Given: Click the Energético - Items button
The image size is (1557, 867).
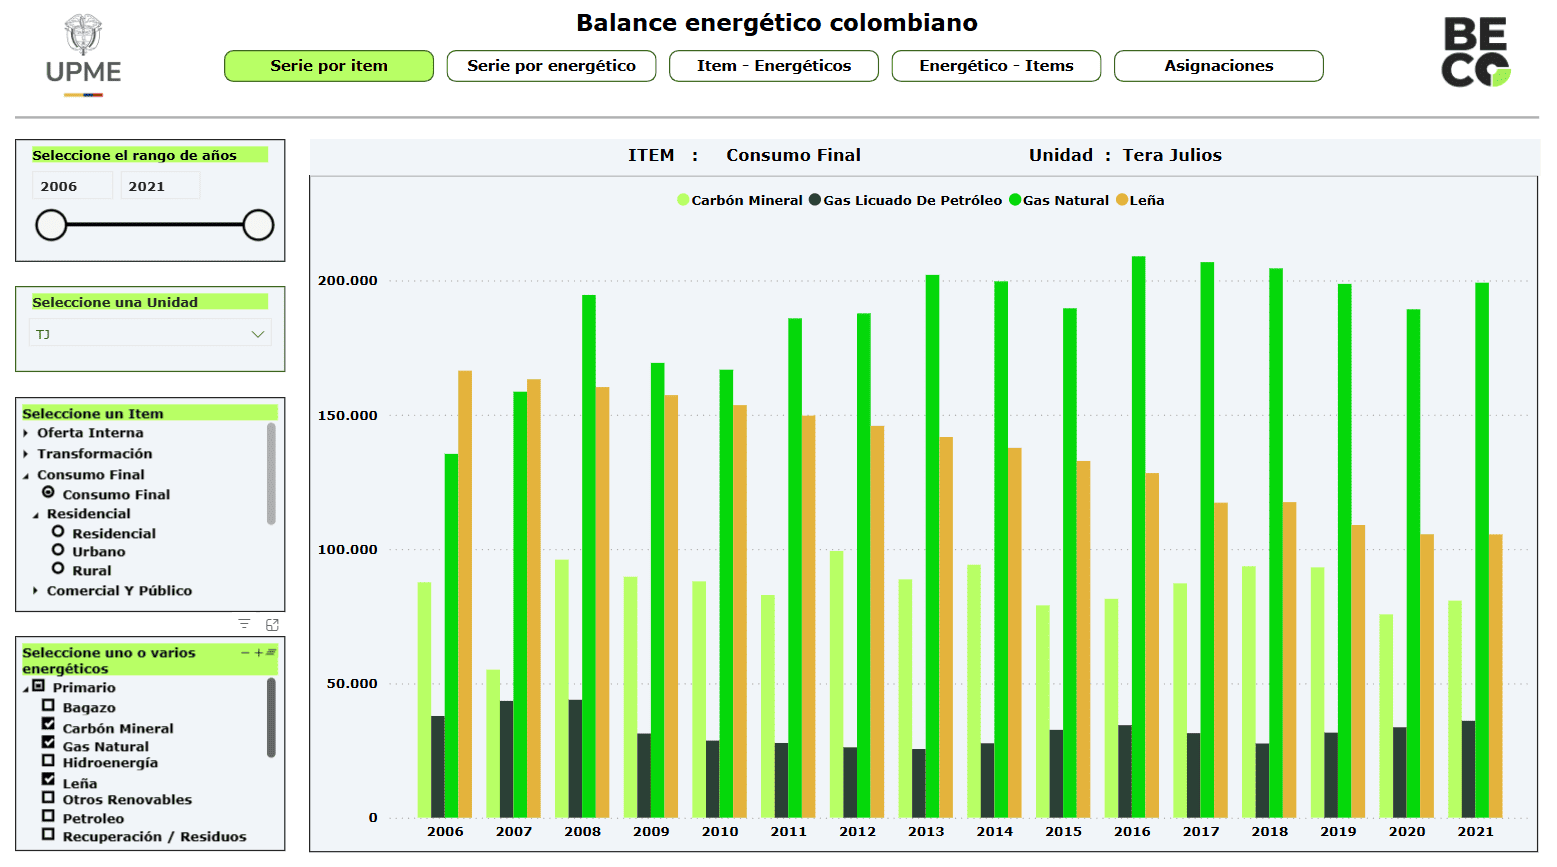Looking at the screenshot, I should click(996, 66).
